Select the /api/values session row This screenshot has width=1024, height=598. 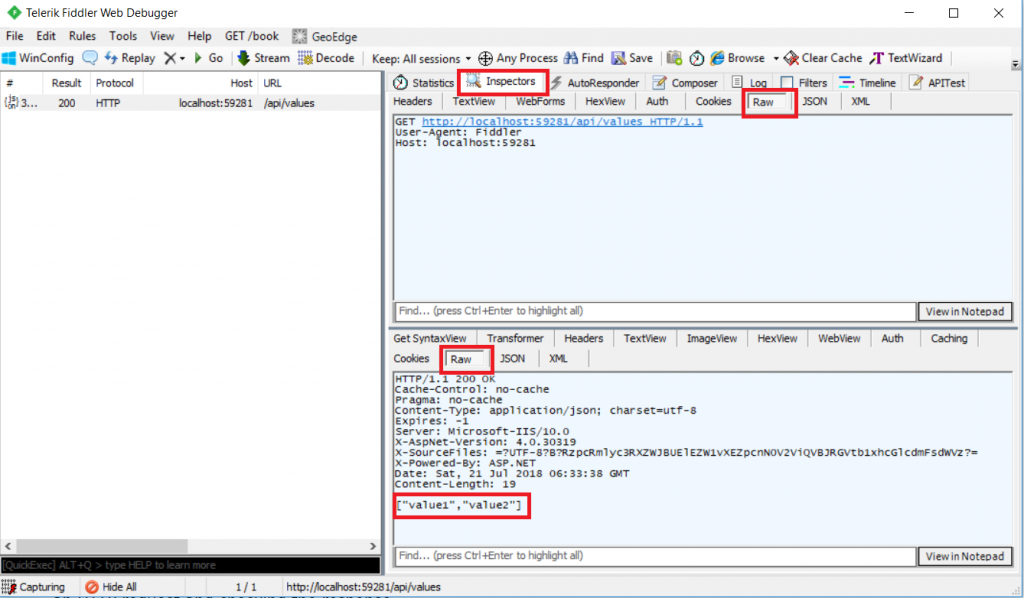click(191, 103)
